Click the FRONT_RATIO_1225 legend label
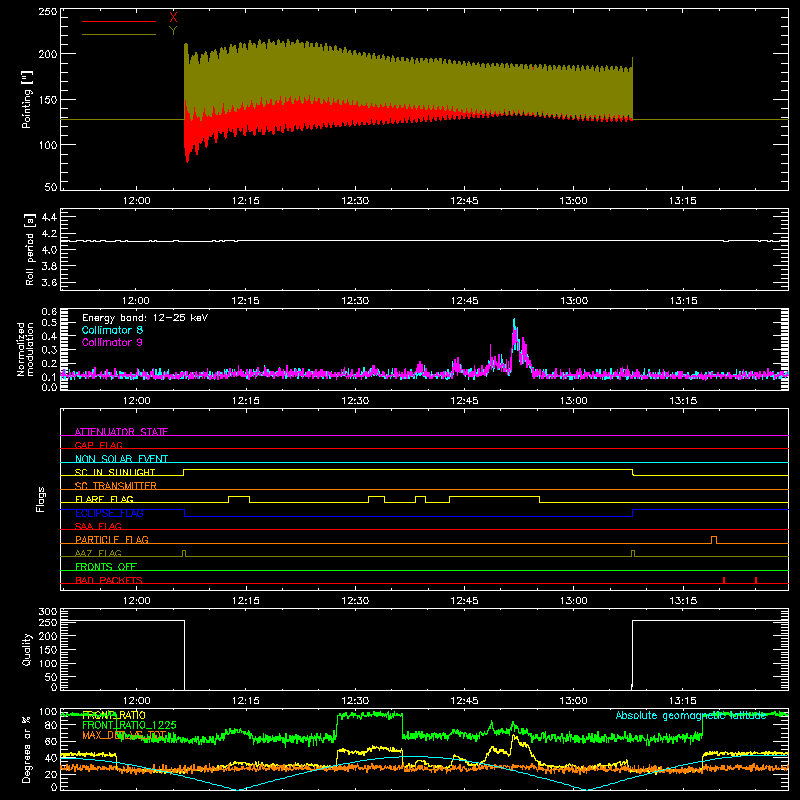The width and height of the screenshot is (800, 800). (x=129, y=725)
